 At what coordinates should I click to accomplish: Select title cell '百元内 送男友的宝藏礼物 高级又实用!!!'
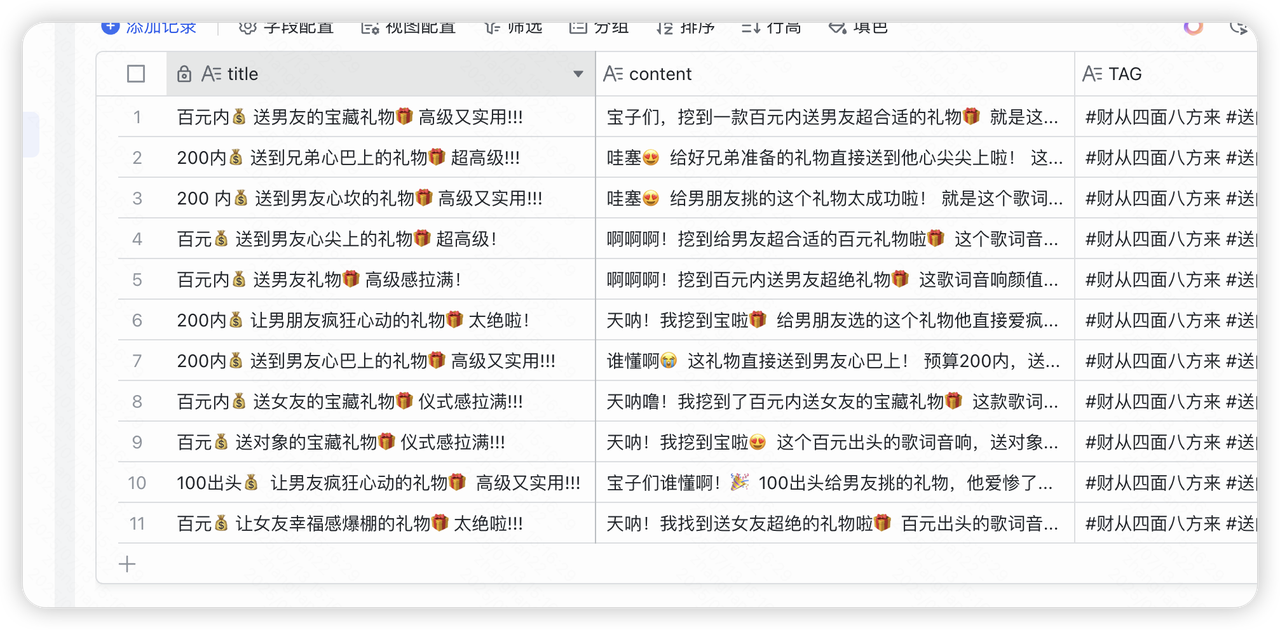pyautogui.click(x=381, y=117)
